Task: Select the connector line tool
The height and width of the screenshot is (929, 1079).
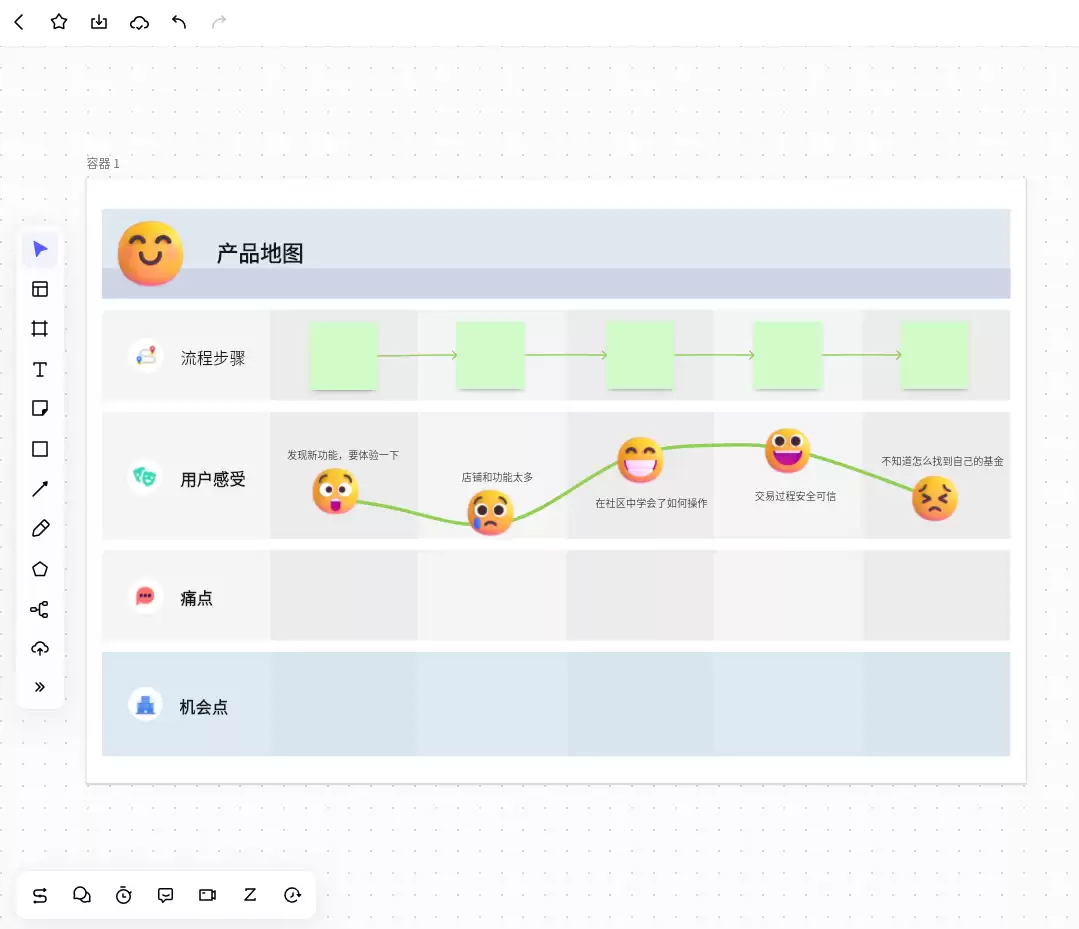Action: pos(40,489)
